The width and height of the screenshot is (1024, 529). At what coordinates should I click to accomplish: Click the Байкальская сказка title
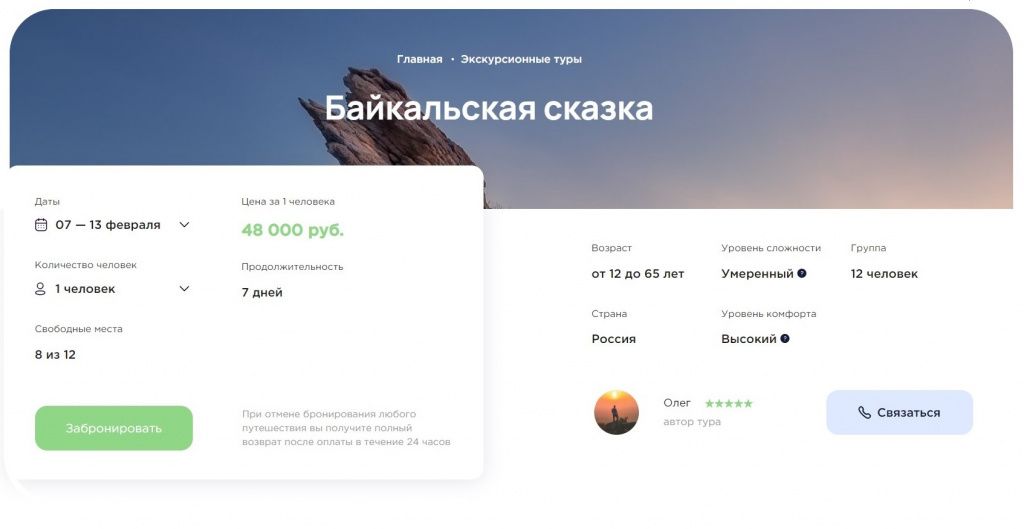[x=488, y=108]
